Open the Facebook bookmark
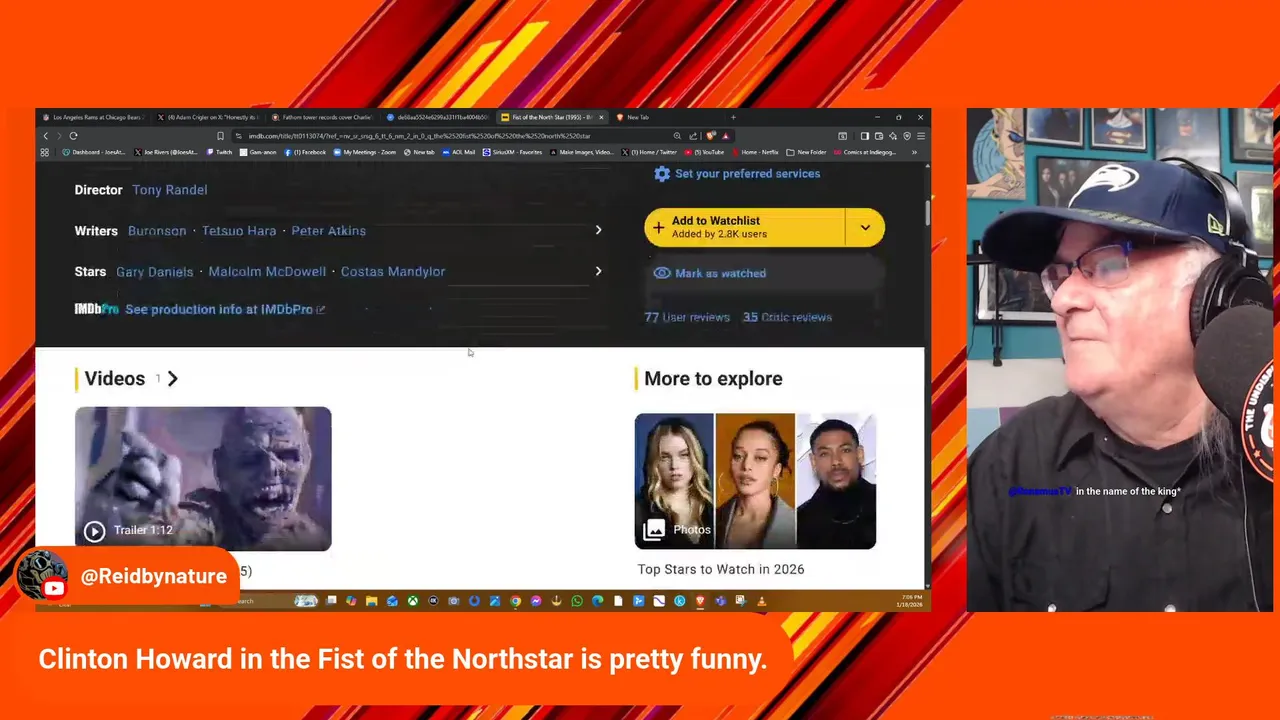 point(306,152)
